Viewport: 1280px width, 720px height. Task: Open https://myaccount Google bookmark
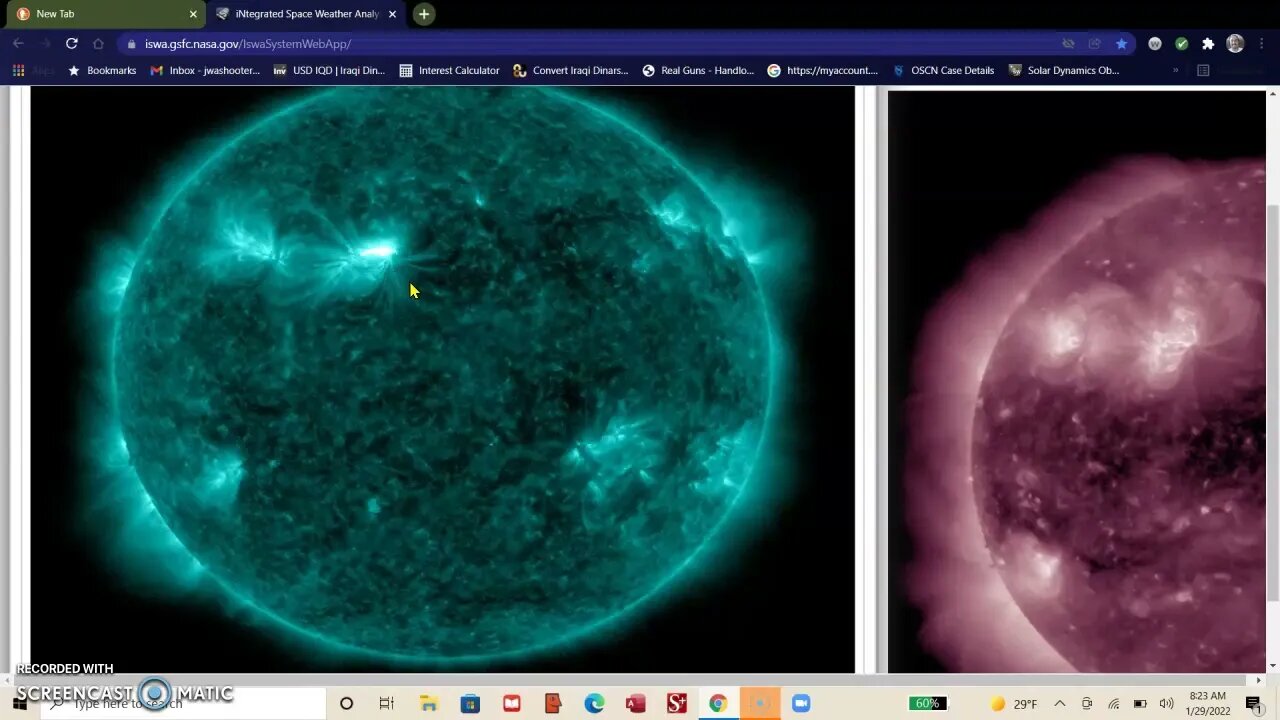pyautogui.click(x=822, y=70)
